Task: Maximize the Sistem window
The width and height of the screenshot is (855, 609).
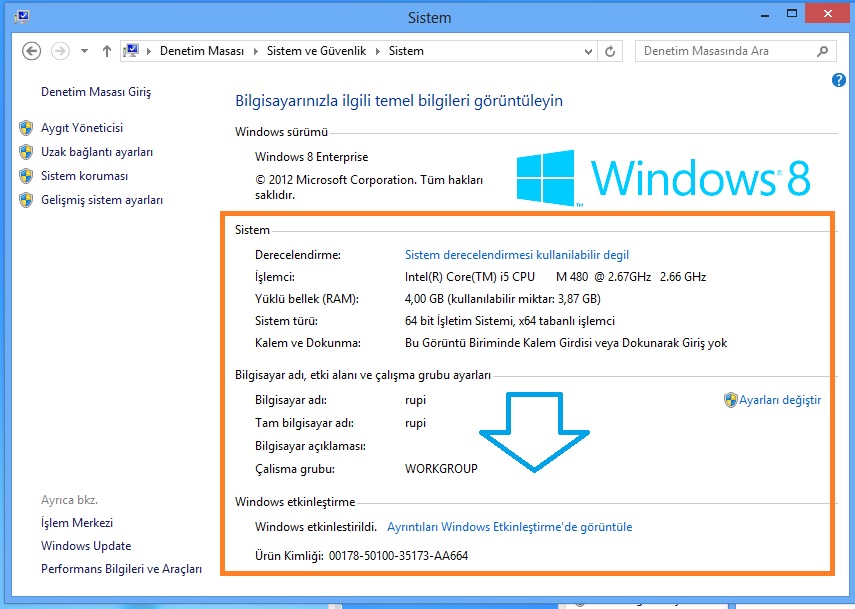Action: 792,14
